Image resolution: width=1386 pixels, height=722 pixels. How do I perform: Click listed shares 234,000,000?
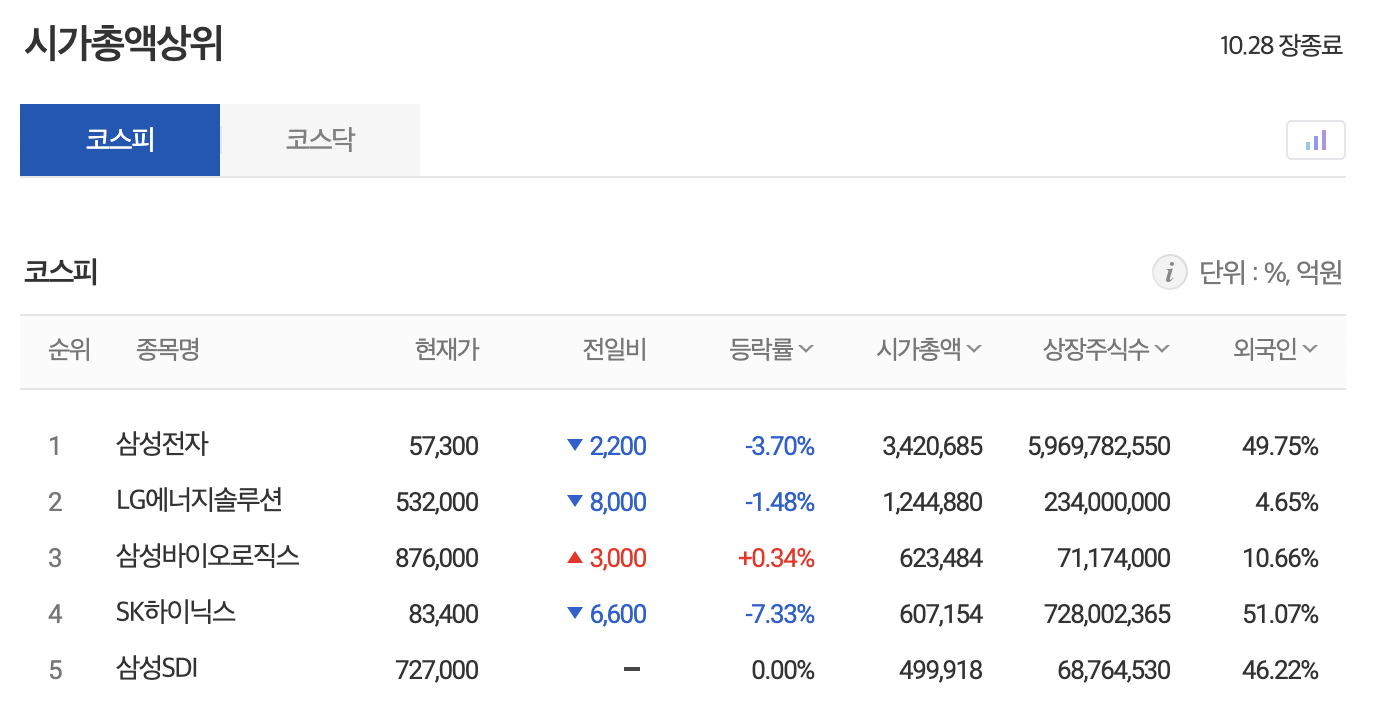pyautogui.click(x=1108, y=502)
